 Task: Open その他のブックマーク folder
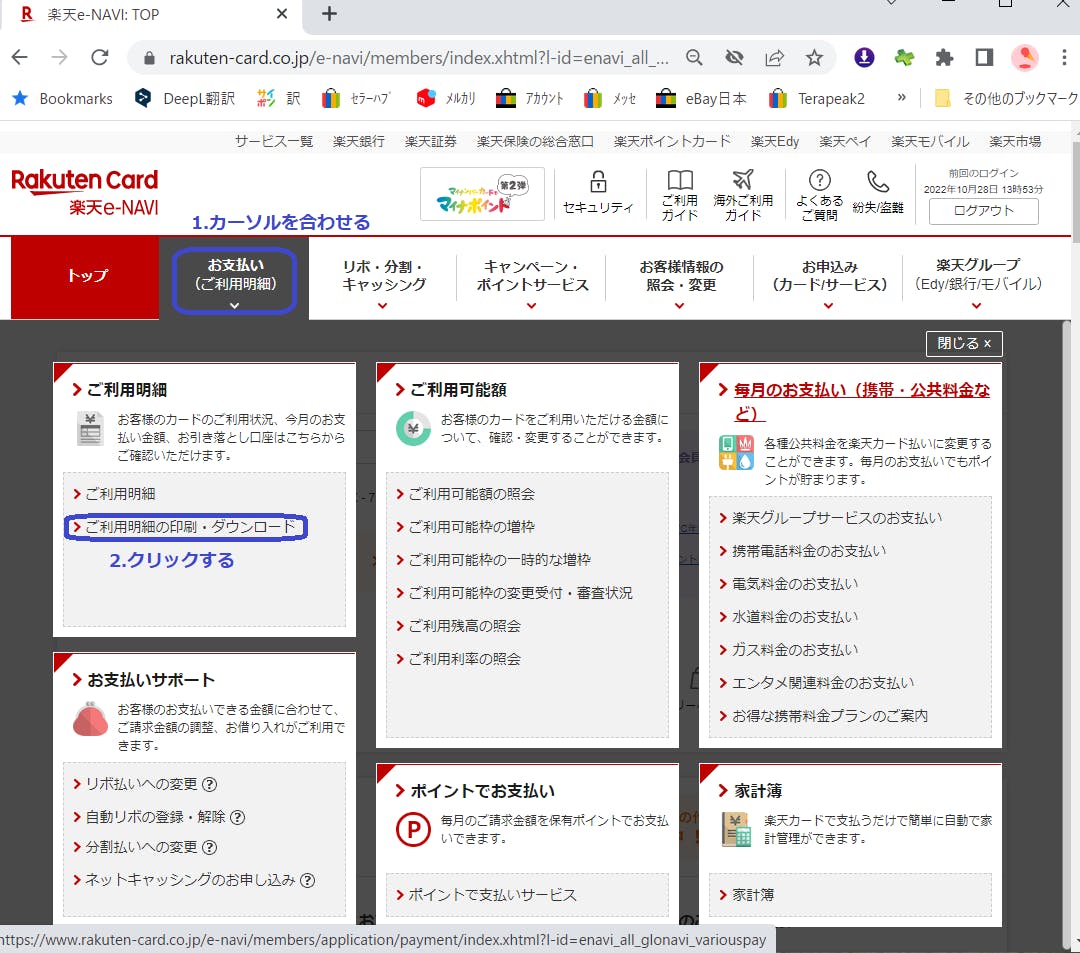(x=1006, y=98)
